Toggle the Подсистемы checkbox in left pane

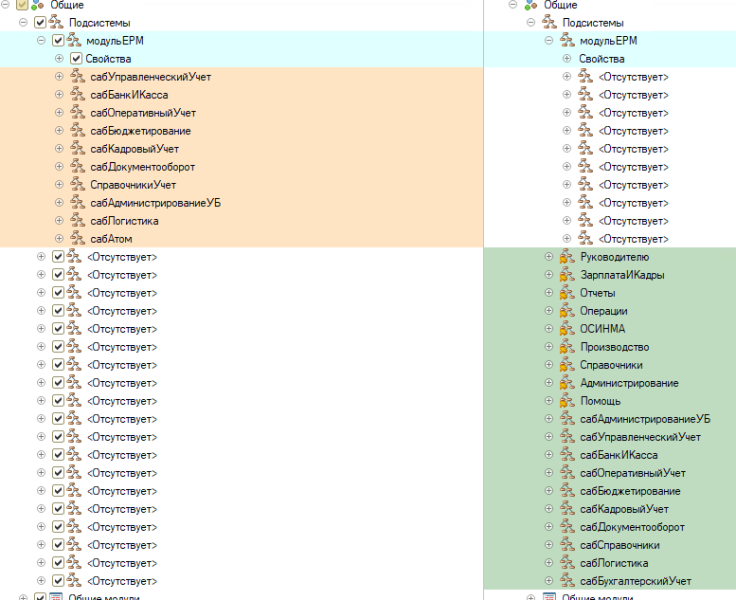pos(39,22)
